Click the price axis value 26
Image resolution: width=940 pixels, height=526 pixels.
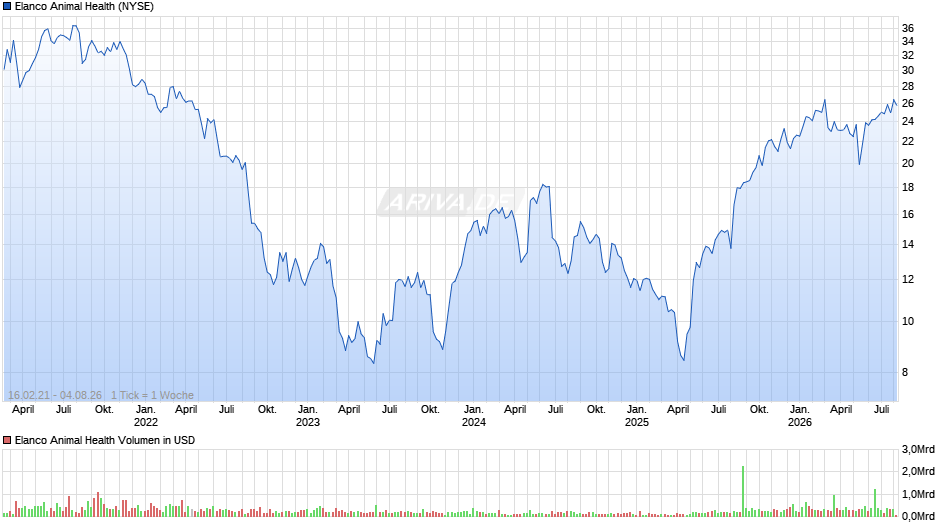coord(908,103)
